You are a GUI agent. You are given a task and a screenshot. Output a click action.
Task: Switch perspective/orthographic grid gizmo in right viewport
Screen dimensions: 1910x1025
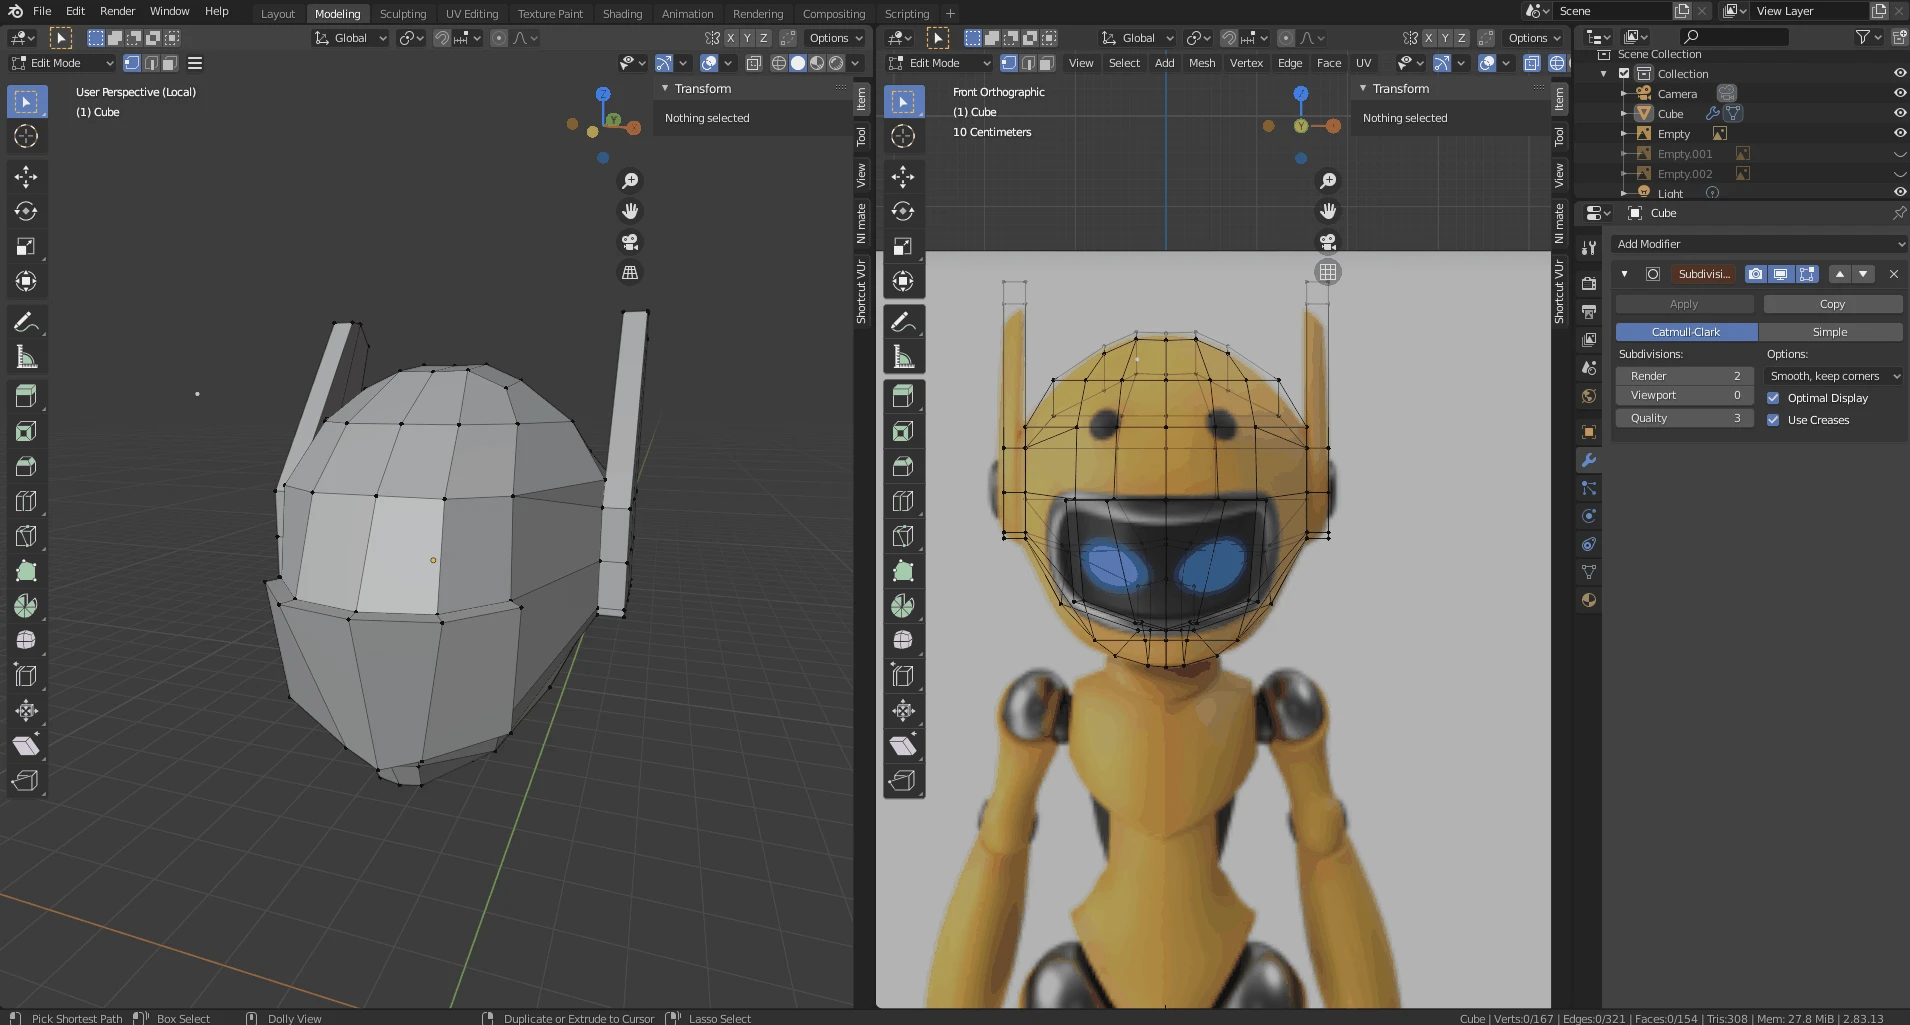[x=1328, y=272]
